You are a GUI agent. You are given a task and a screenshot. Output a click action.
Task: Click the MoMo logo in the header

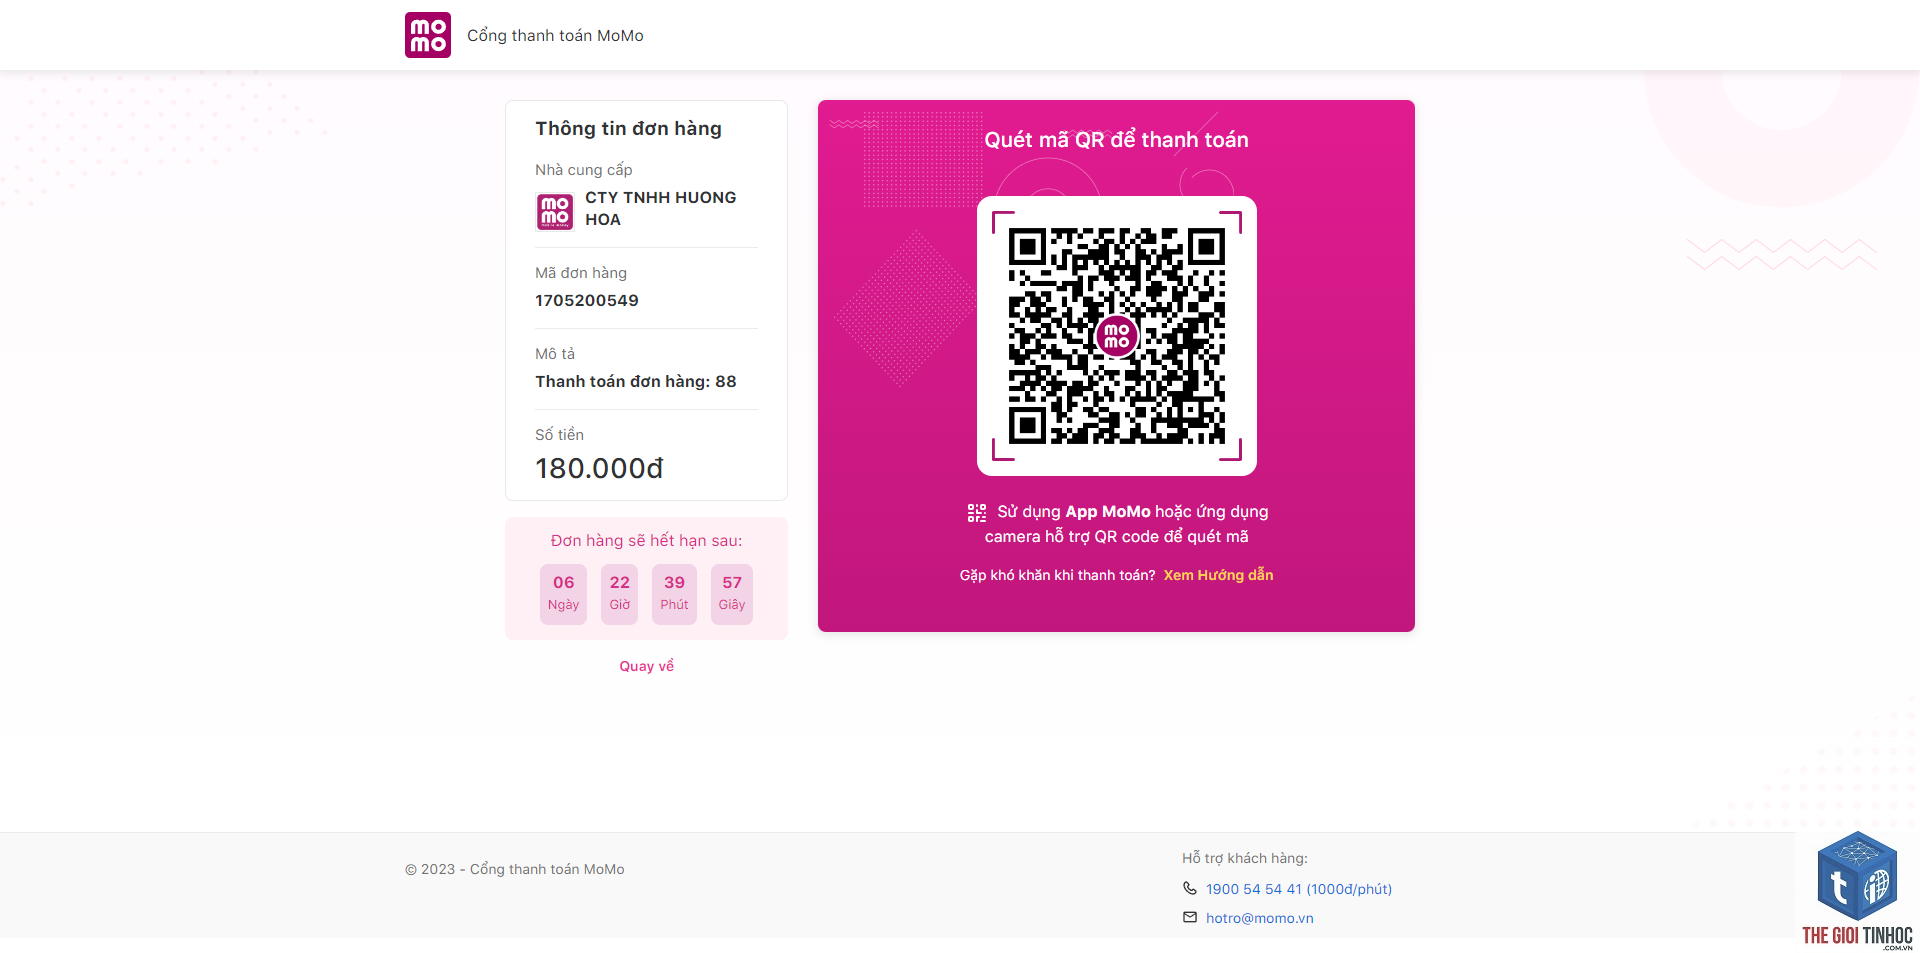pos(428,35)
